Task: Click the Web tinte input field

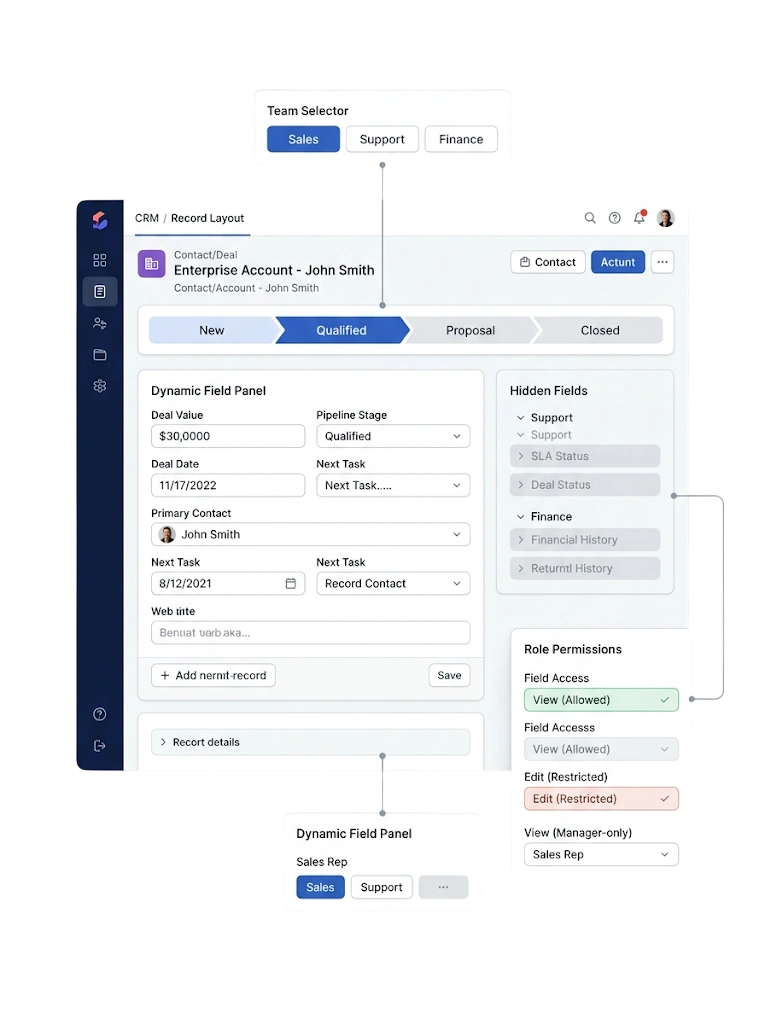Action: [310, 632]
